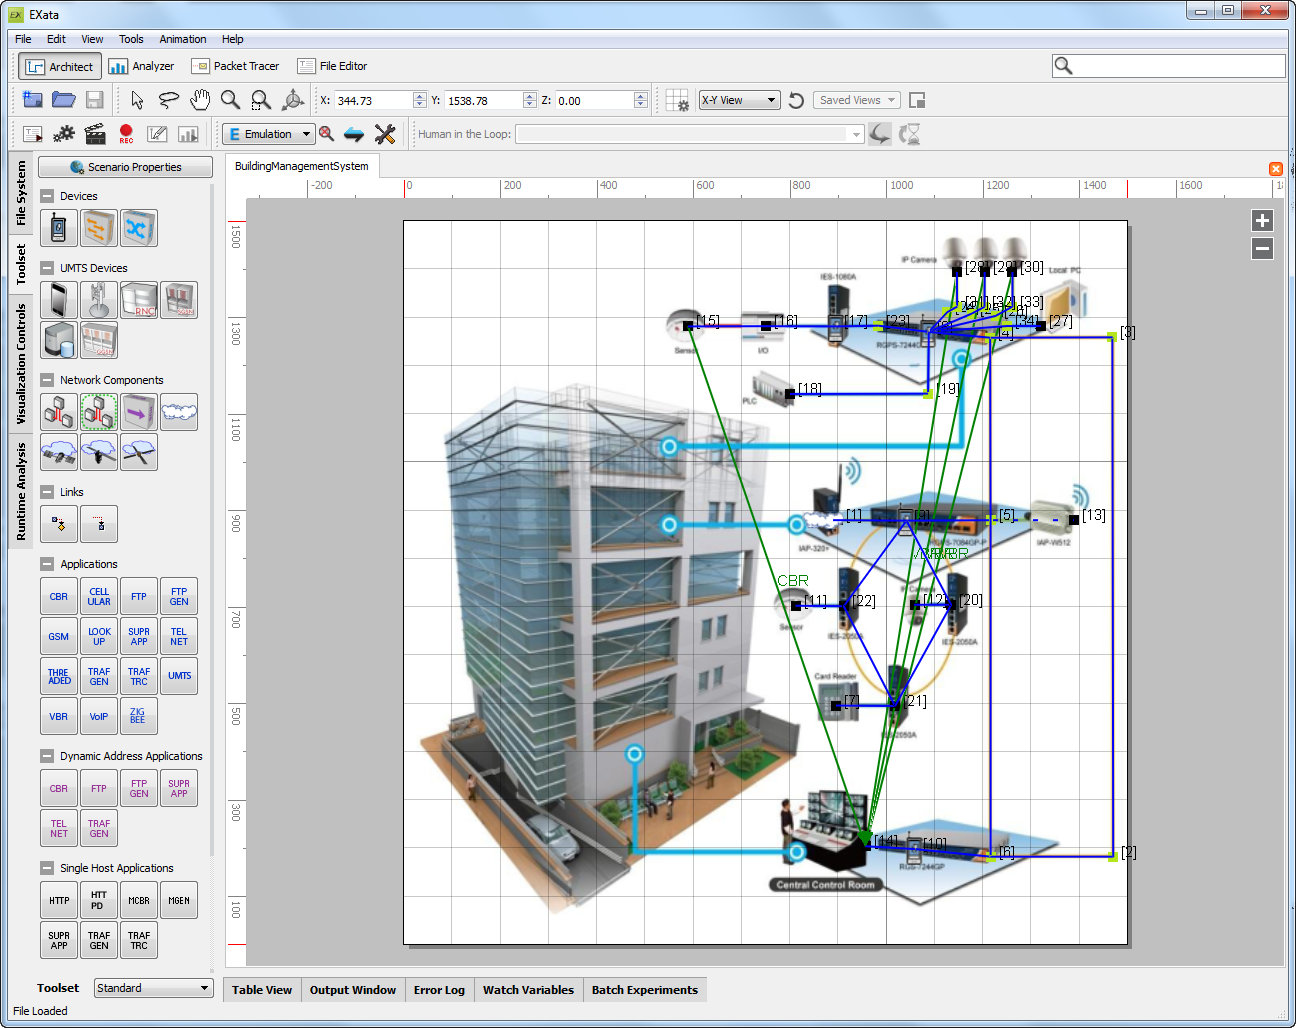Open the grid display settings icon
The width and height of the screenshot is (1296, 1028).
coord(677,101)
